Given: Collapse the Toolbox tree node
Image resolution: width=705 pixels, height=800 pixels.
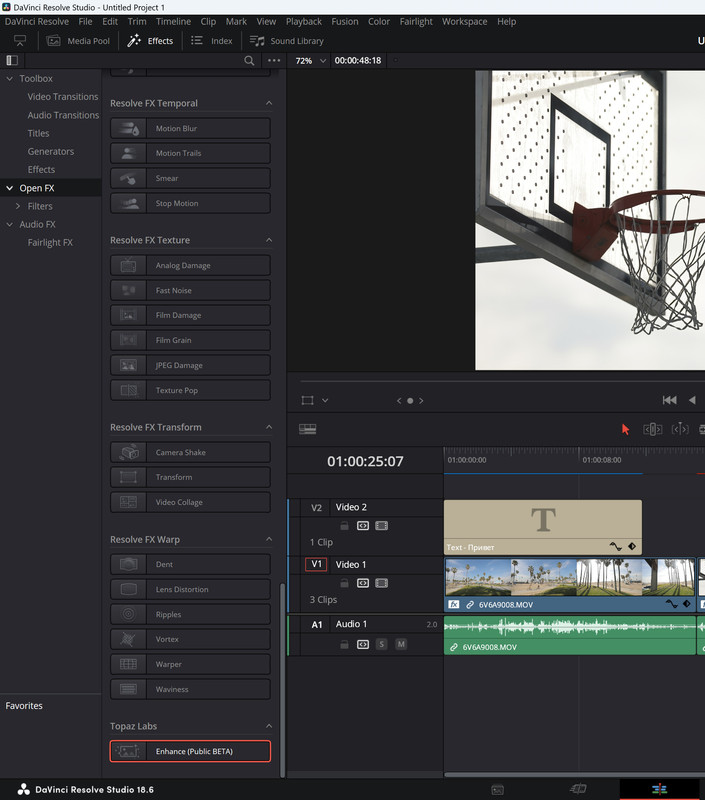Looking at the screenshot, I should (9, 79).
